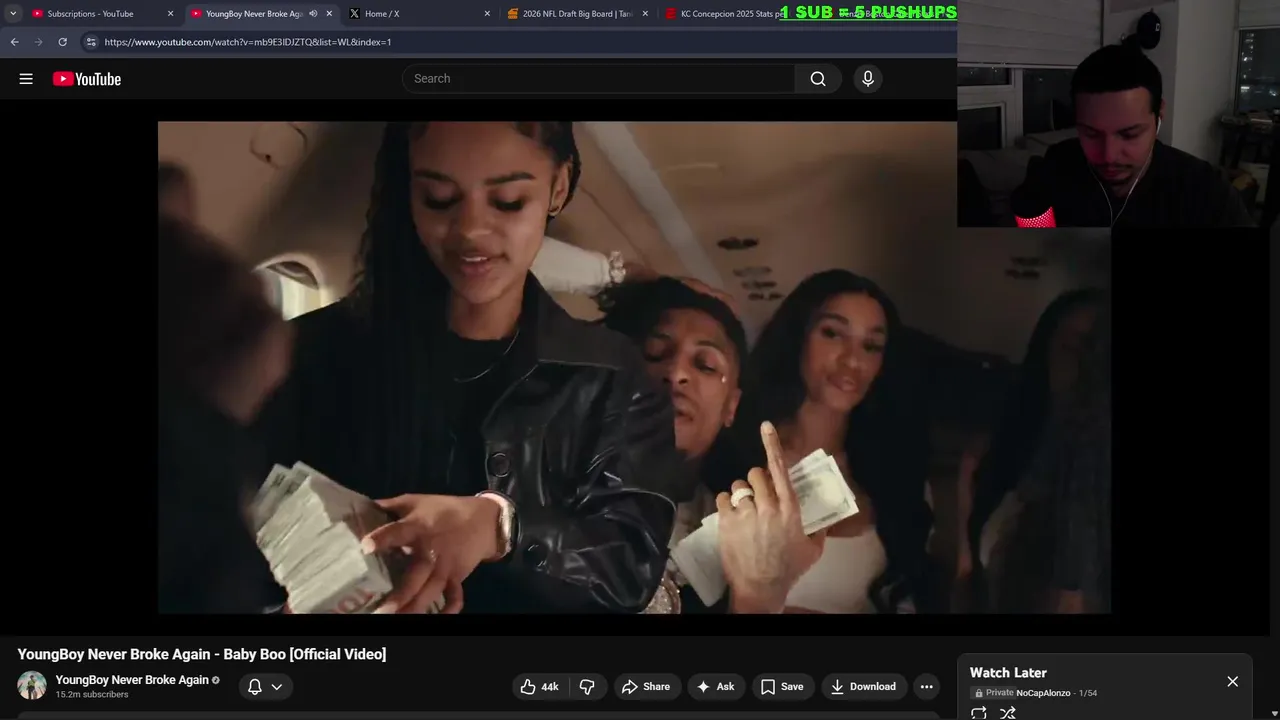Screen dimensions: 1280x720
Task: Dislike the video with thumbs down
Action: point(587,686)
